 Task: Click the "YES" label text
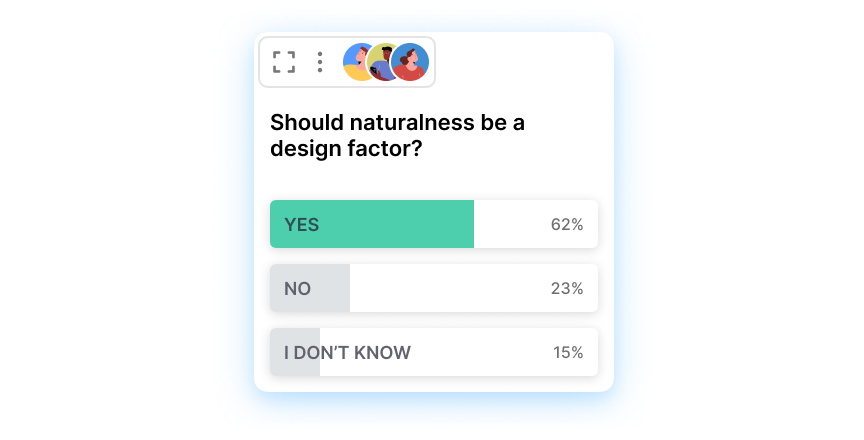[x=302, y=224]
